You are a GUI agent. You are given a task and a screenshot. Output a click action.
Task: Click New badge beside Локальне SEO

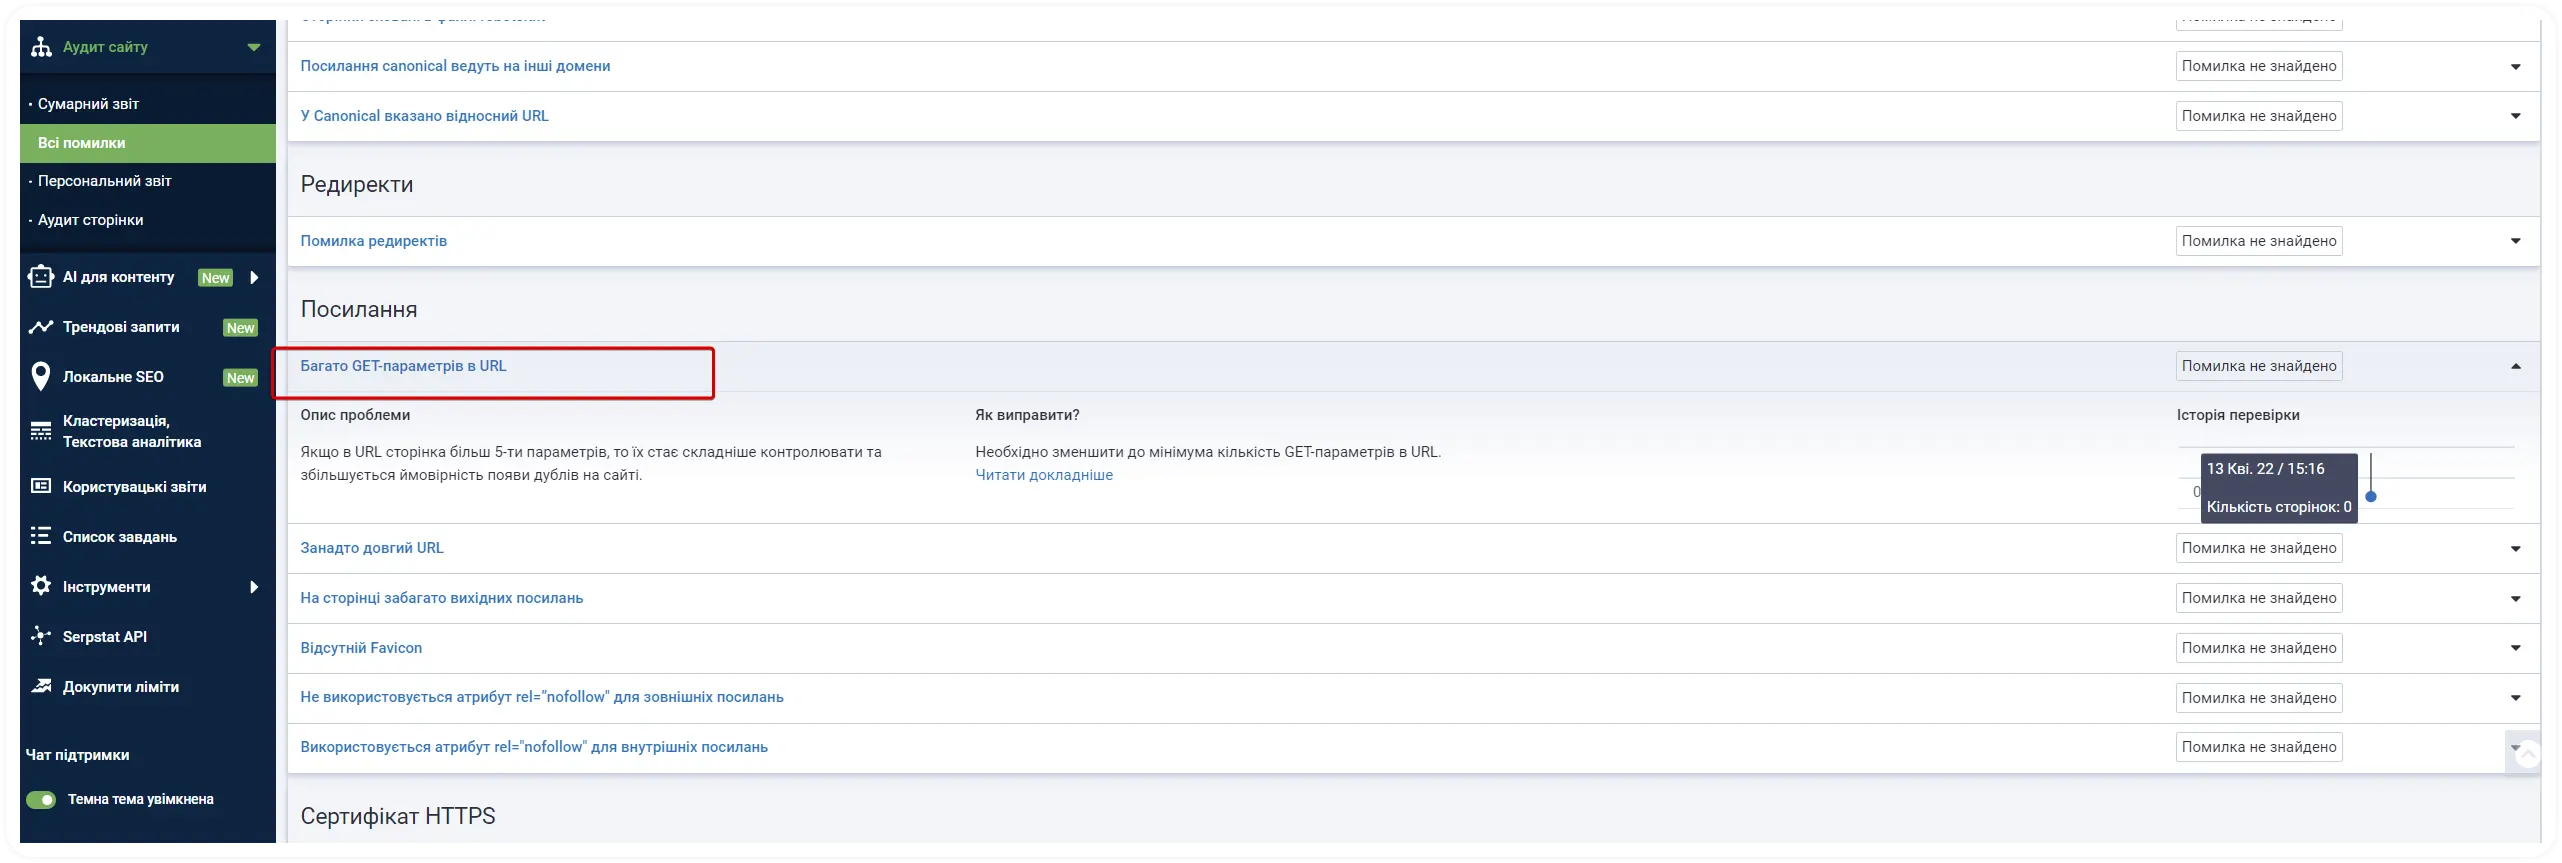click(240, 378)
